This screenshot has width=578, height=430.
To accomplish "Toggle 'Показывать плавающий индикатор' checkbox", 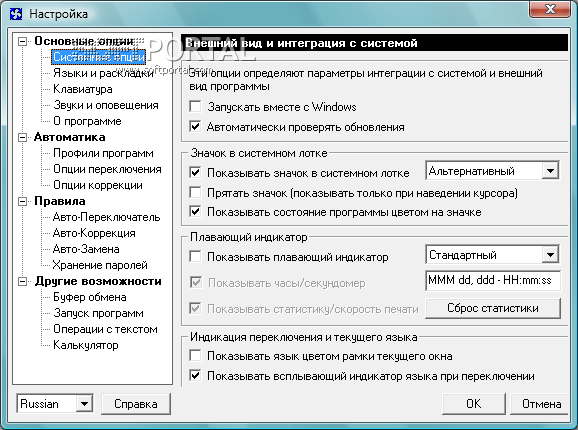I will point(195,257).
